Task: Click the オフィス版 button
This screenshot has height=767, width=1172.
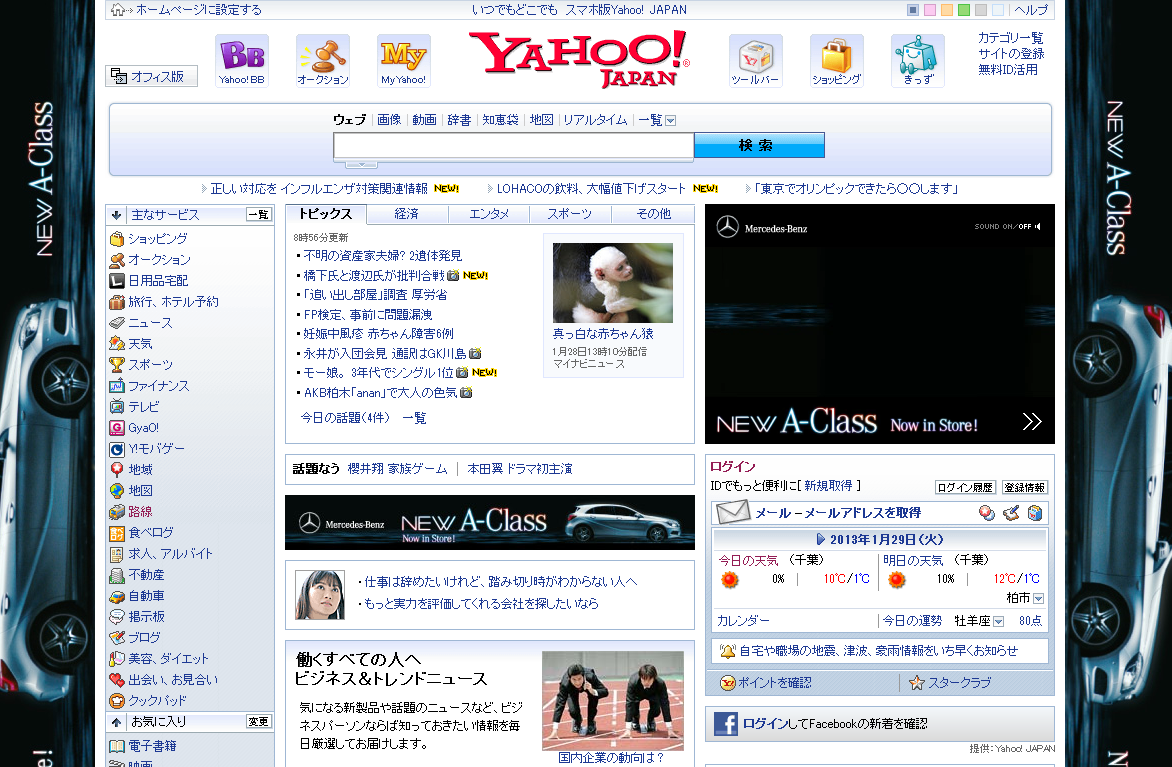Action: 152,76
